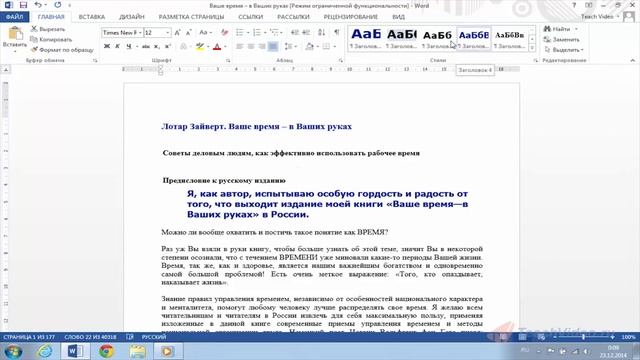This screenshot has height=360, width=640.
Task: Apply Заголовок 4 style in gallery
Action: [473, 38]
